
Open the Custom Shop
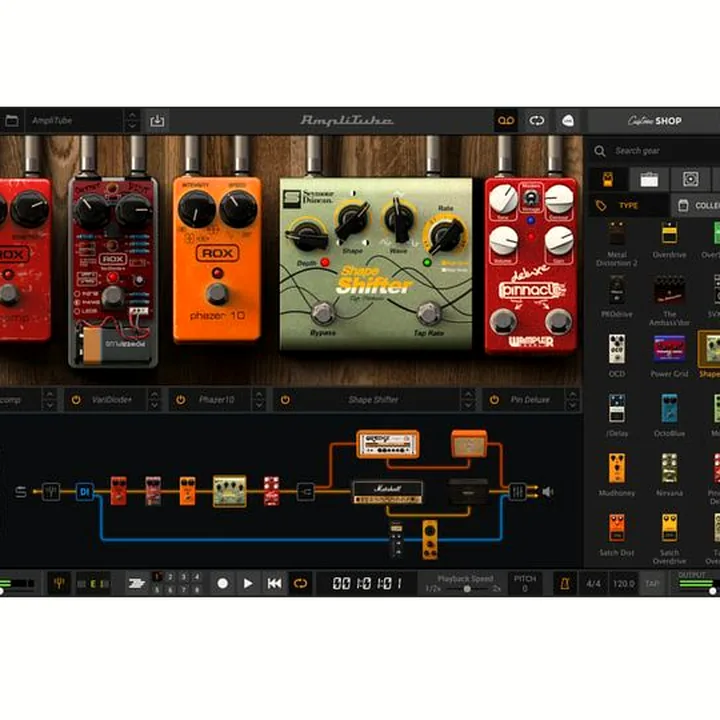pos(654,121)
